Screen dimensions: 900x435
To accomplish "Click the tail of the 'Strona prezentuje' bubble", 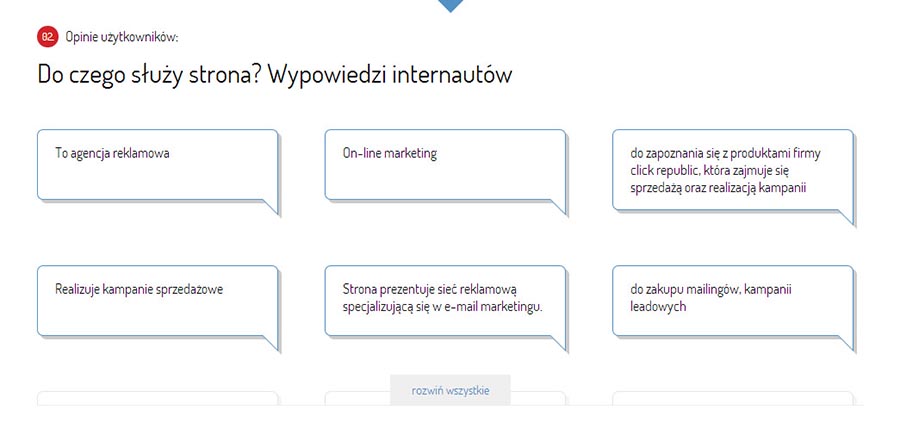I will [557, 343].
